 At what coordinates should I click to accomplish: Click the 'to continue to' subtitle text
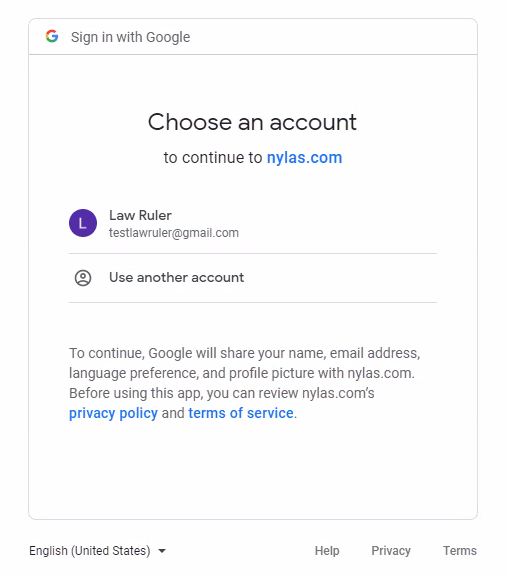(213, 157)
